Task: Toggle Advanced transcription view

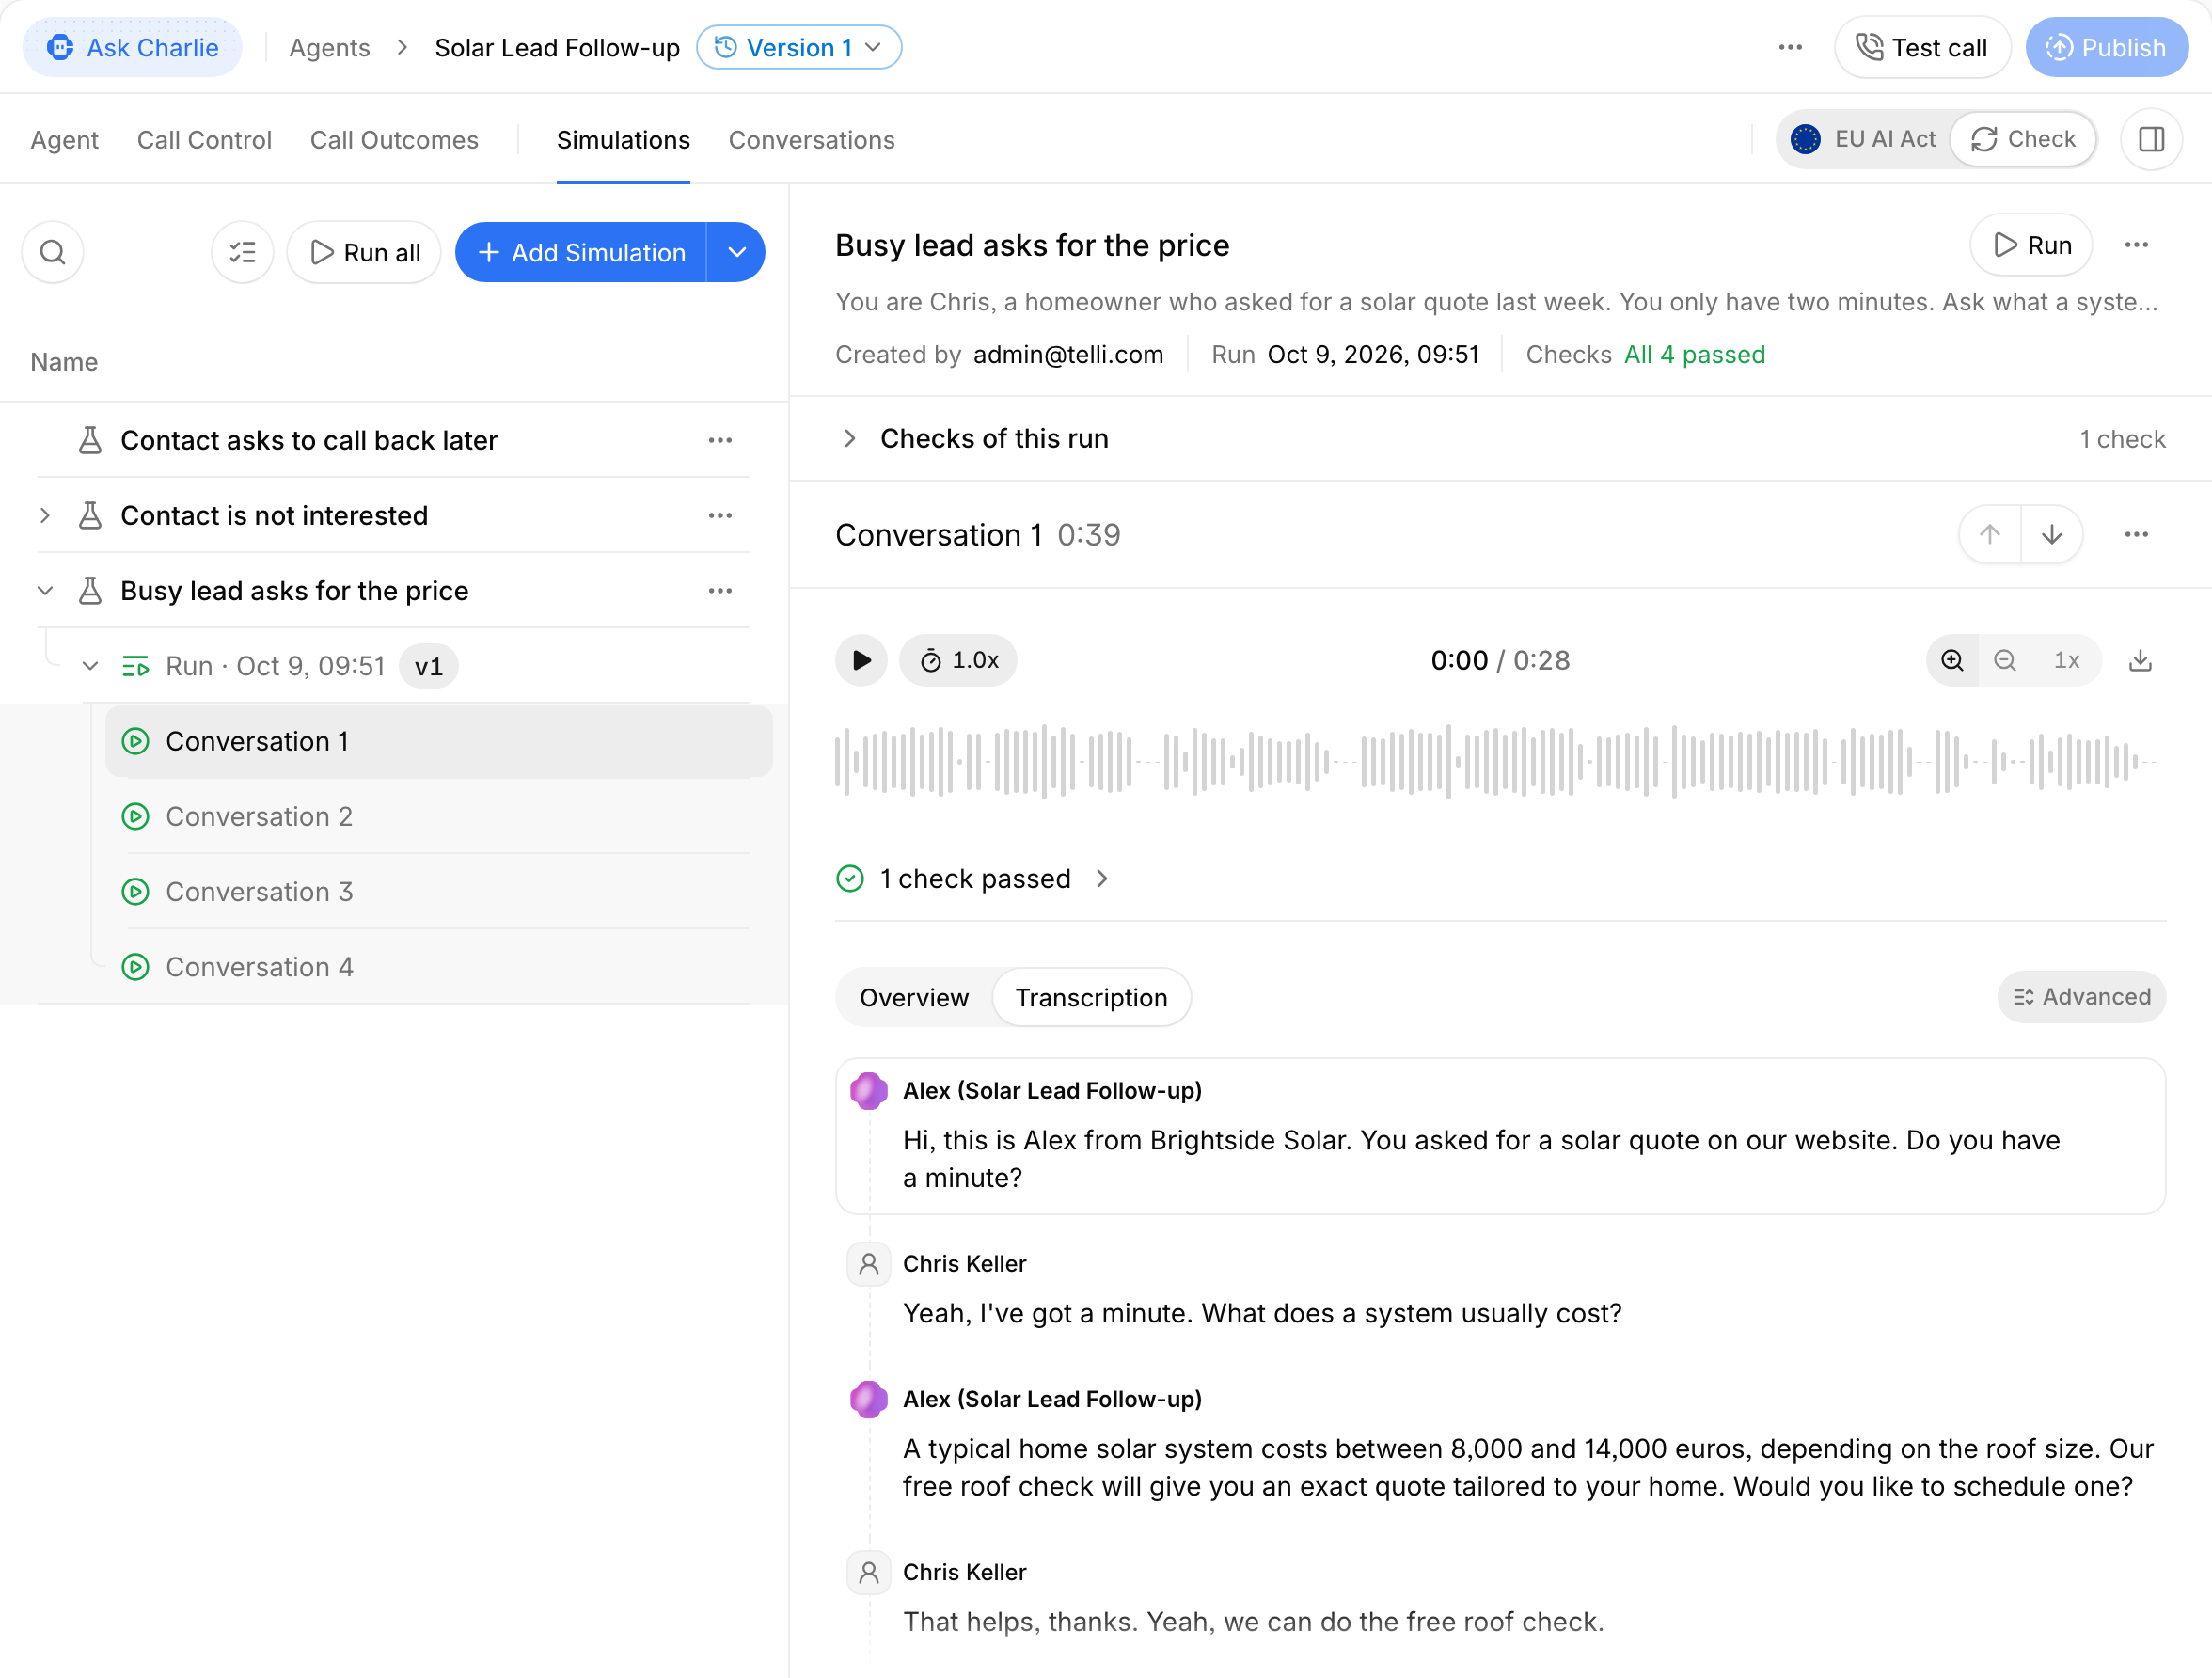Action: 2081,996
